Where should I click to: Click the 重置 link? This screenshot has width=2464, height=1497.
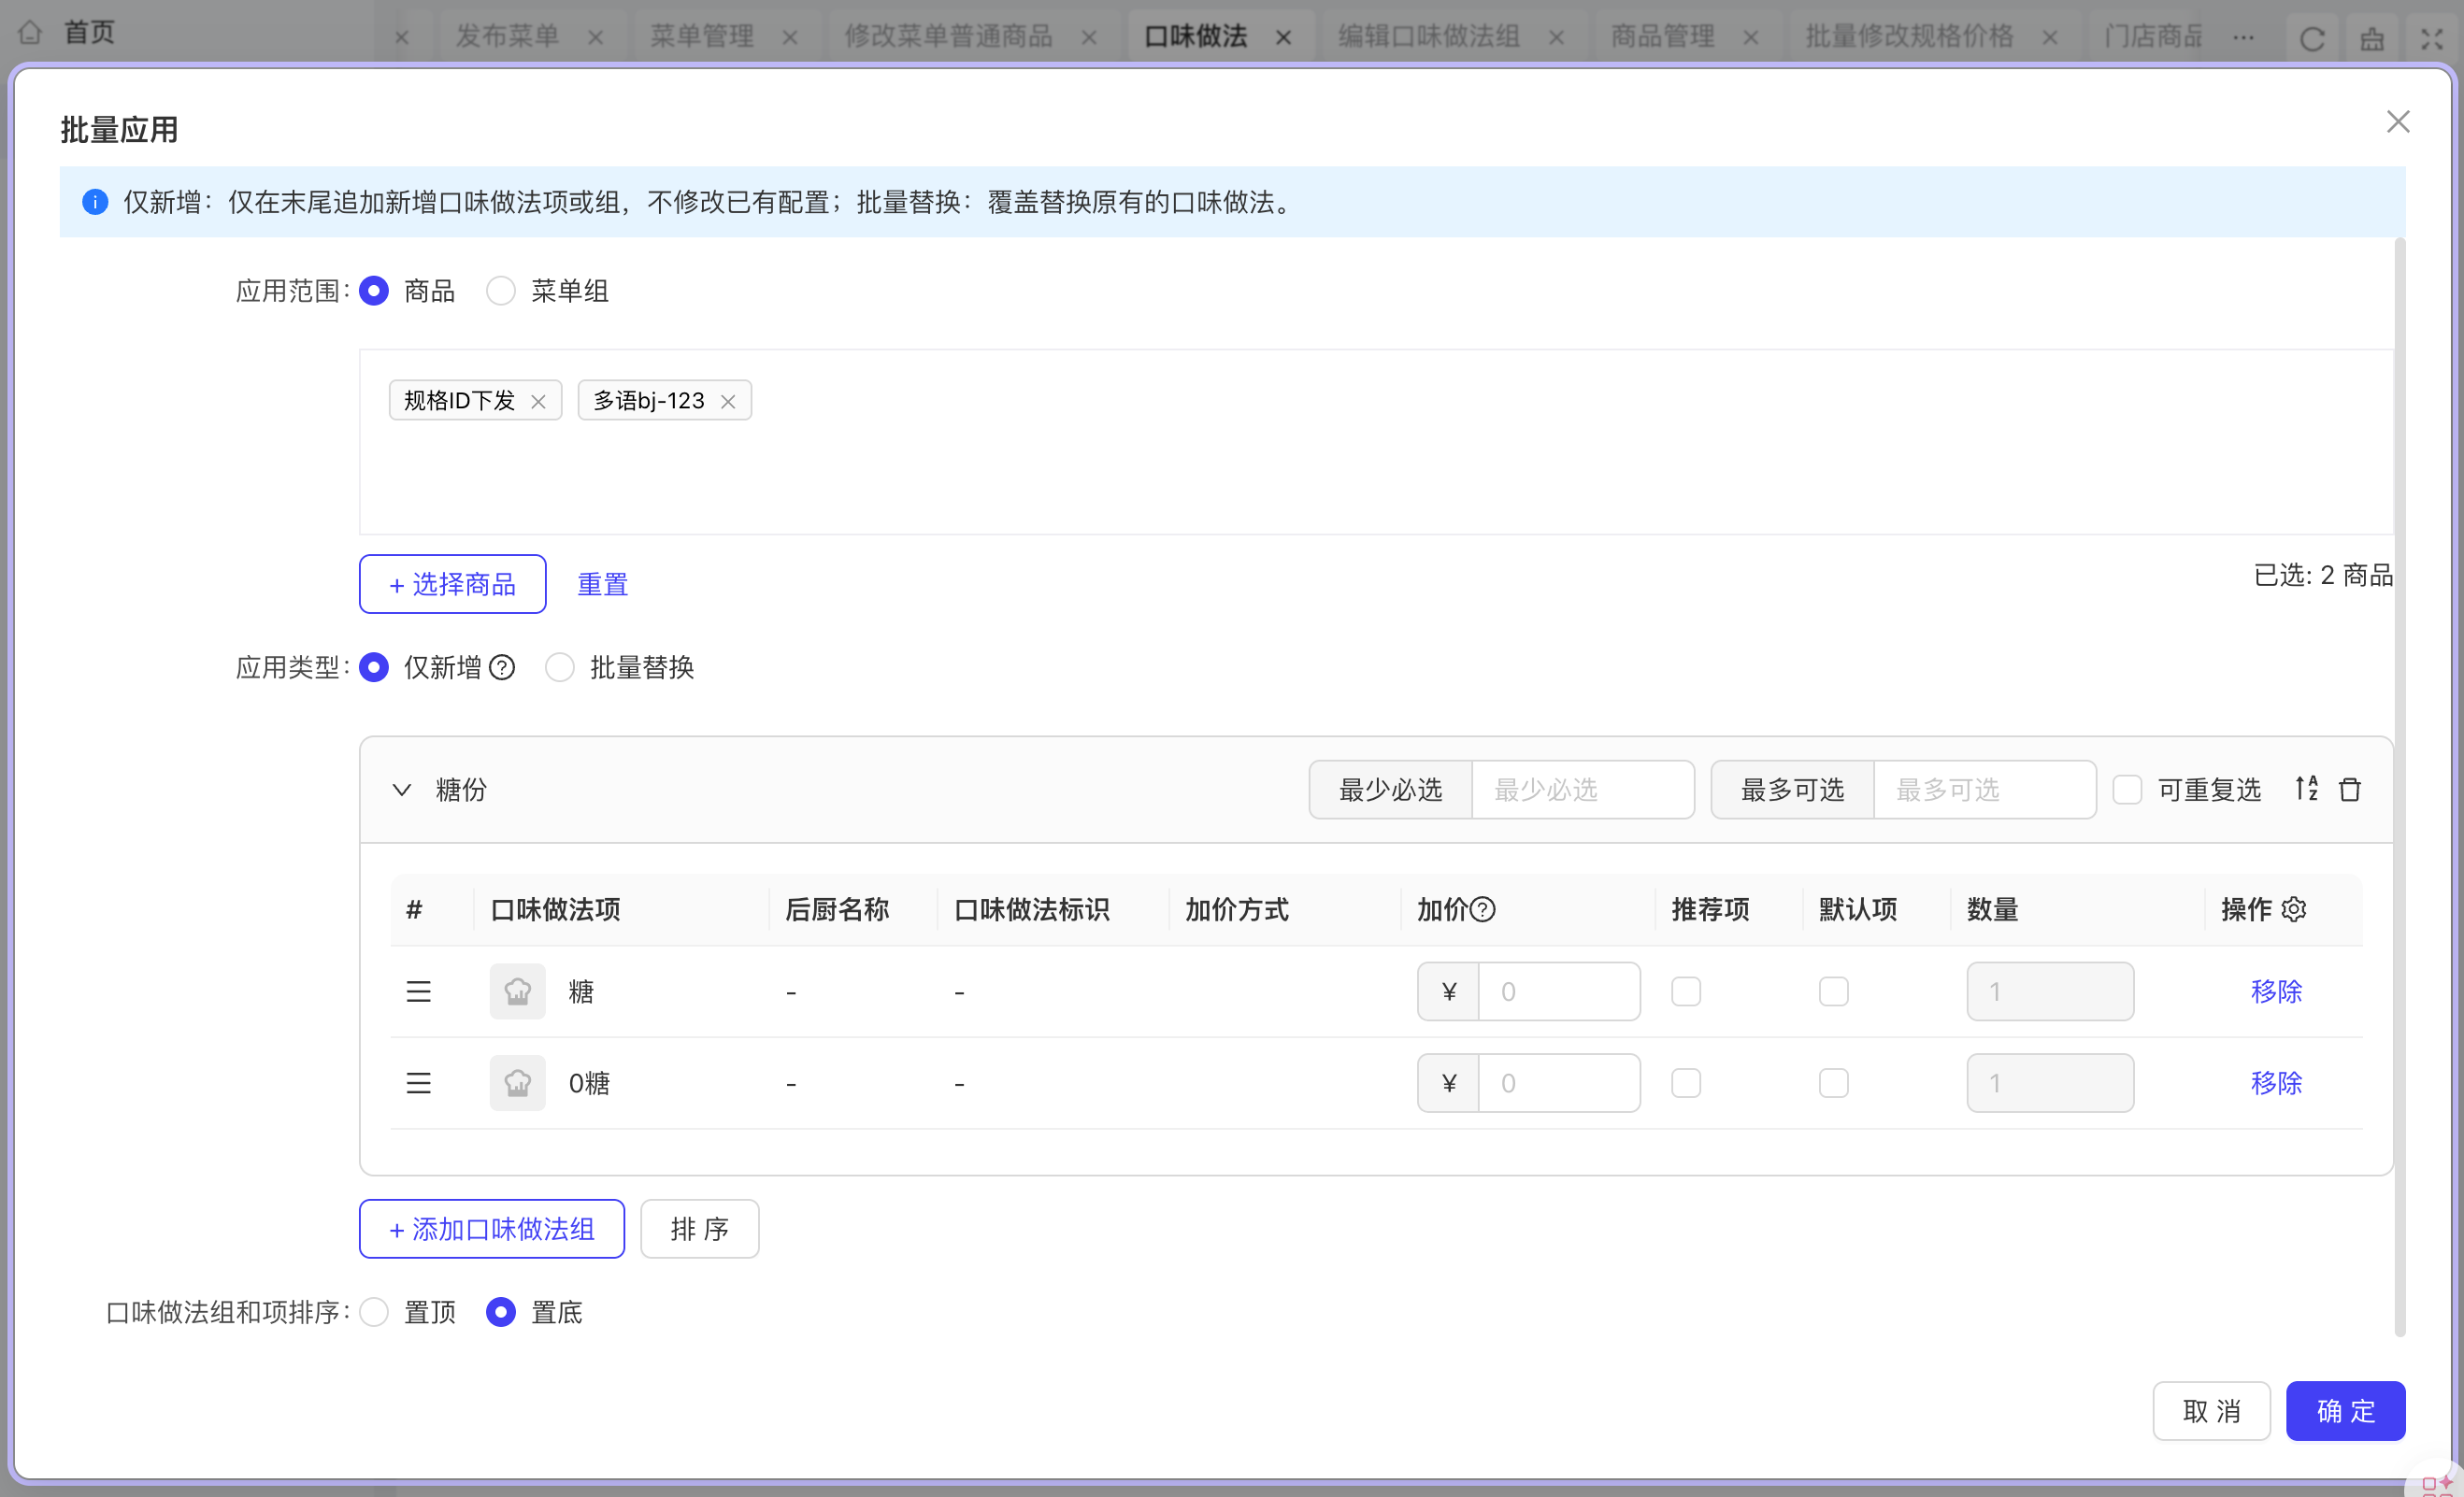(602, 584)
